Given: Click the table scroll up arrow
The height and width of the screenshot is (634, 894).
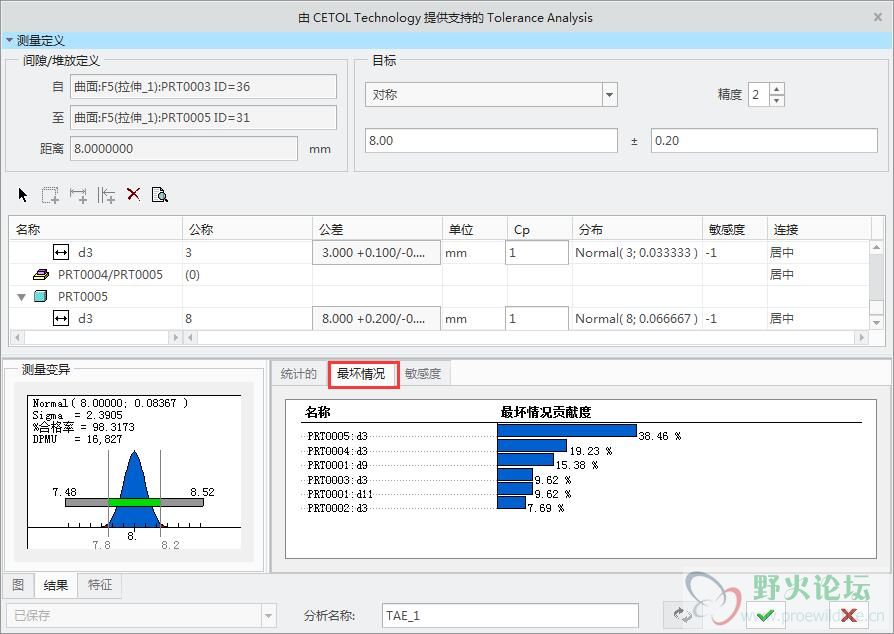Looking at the screenshot, I should (x=876, y=247).
